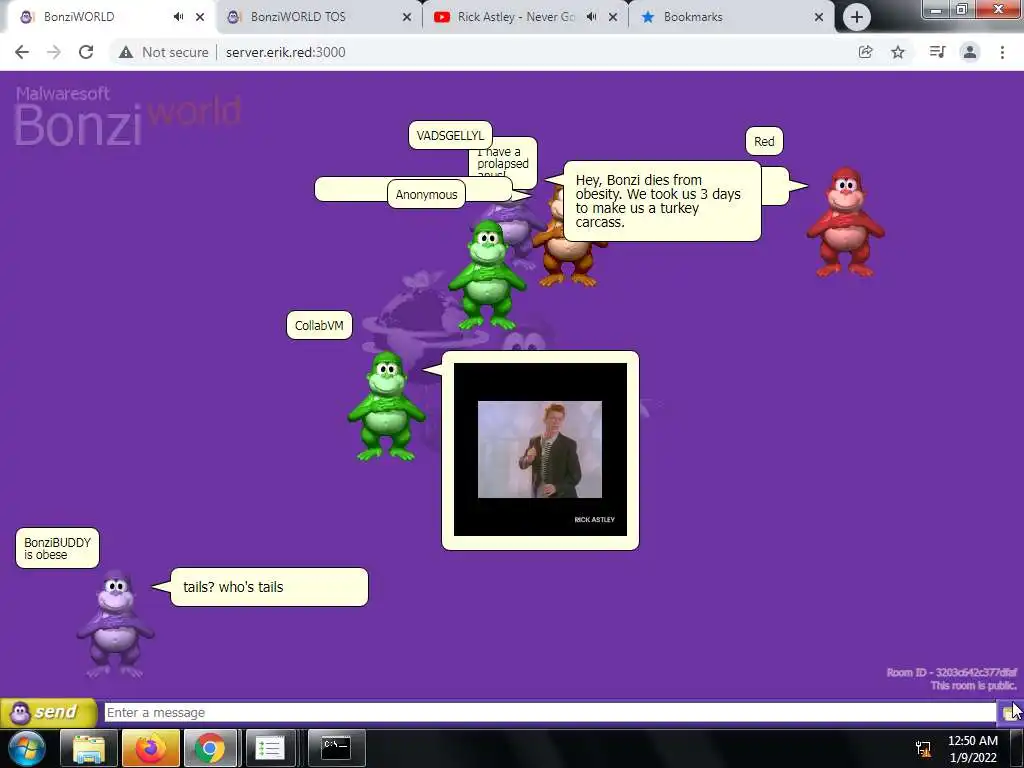Open the Bookmarks tab
The image size is (1024, 768).
(x=731, y=17)
